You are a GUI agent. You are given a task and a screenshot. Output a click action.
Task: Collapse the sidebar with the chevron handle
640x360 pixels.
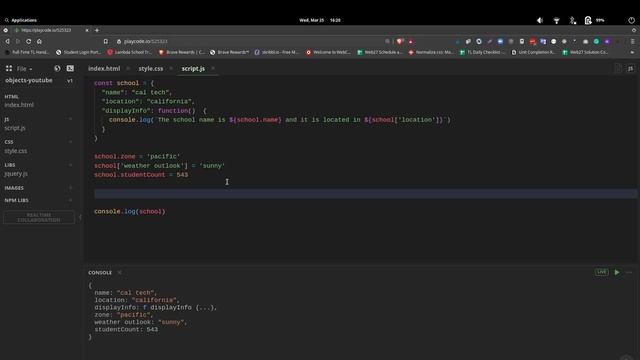point(80,217)
